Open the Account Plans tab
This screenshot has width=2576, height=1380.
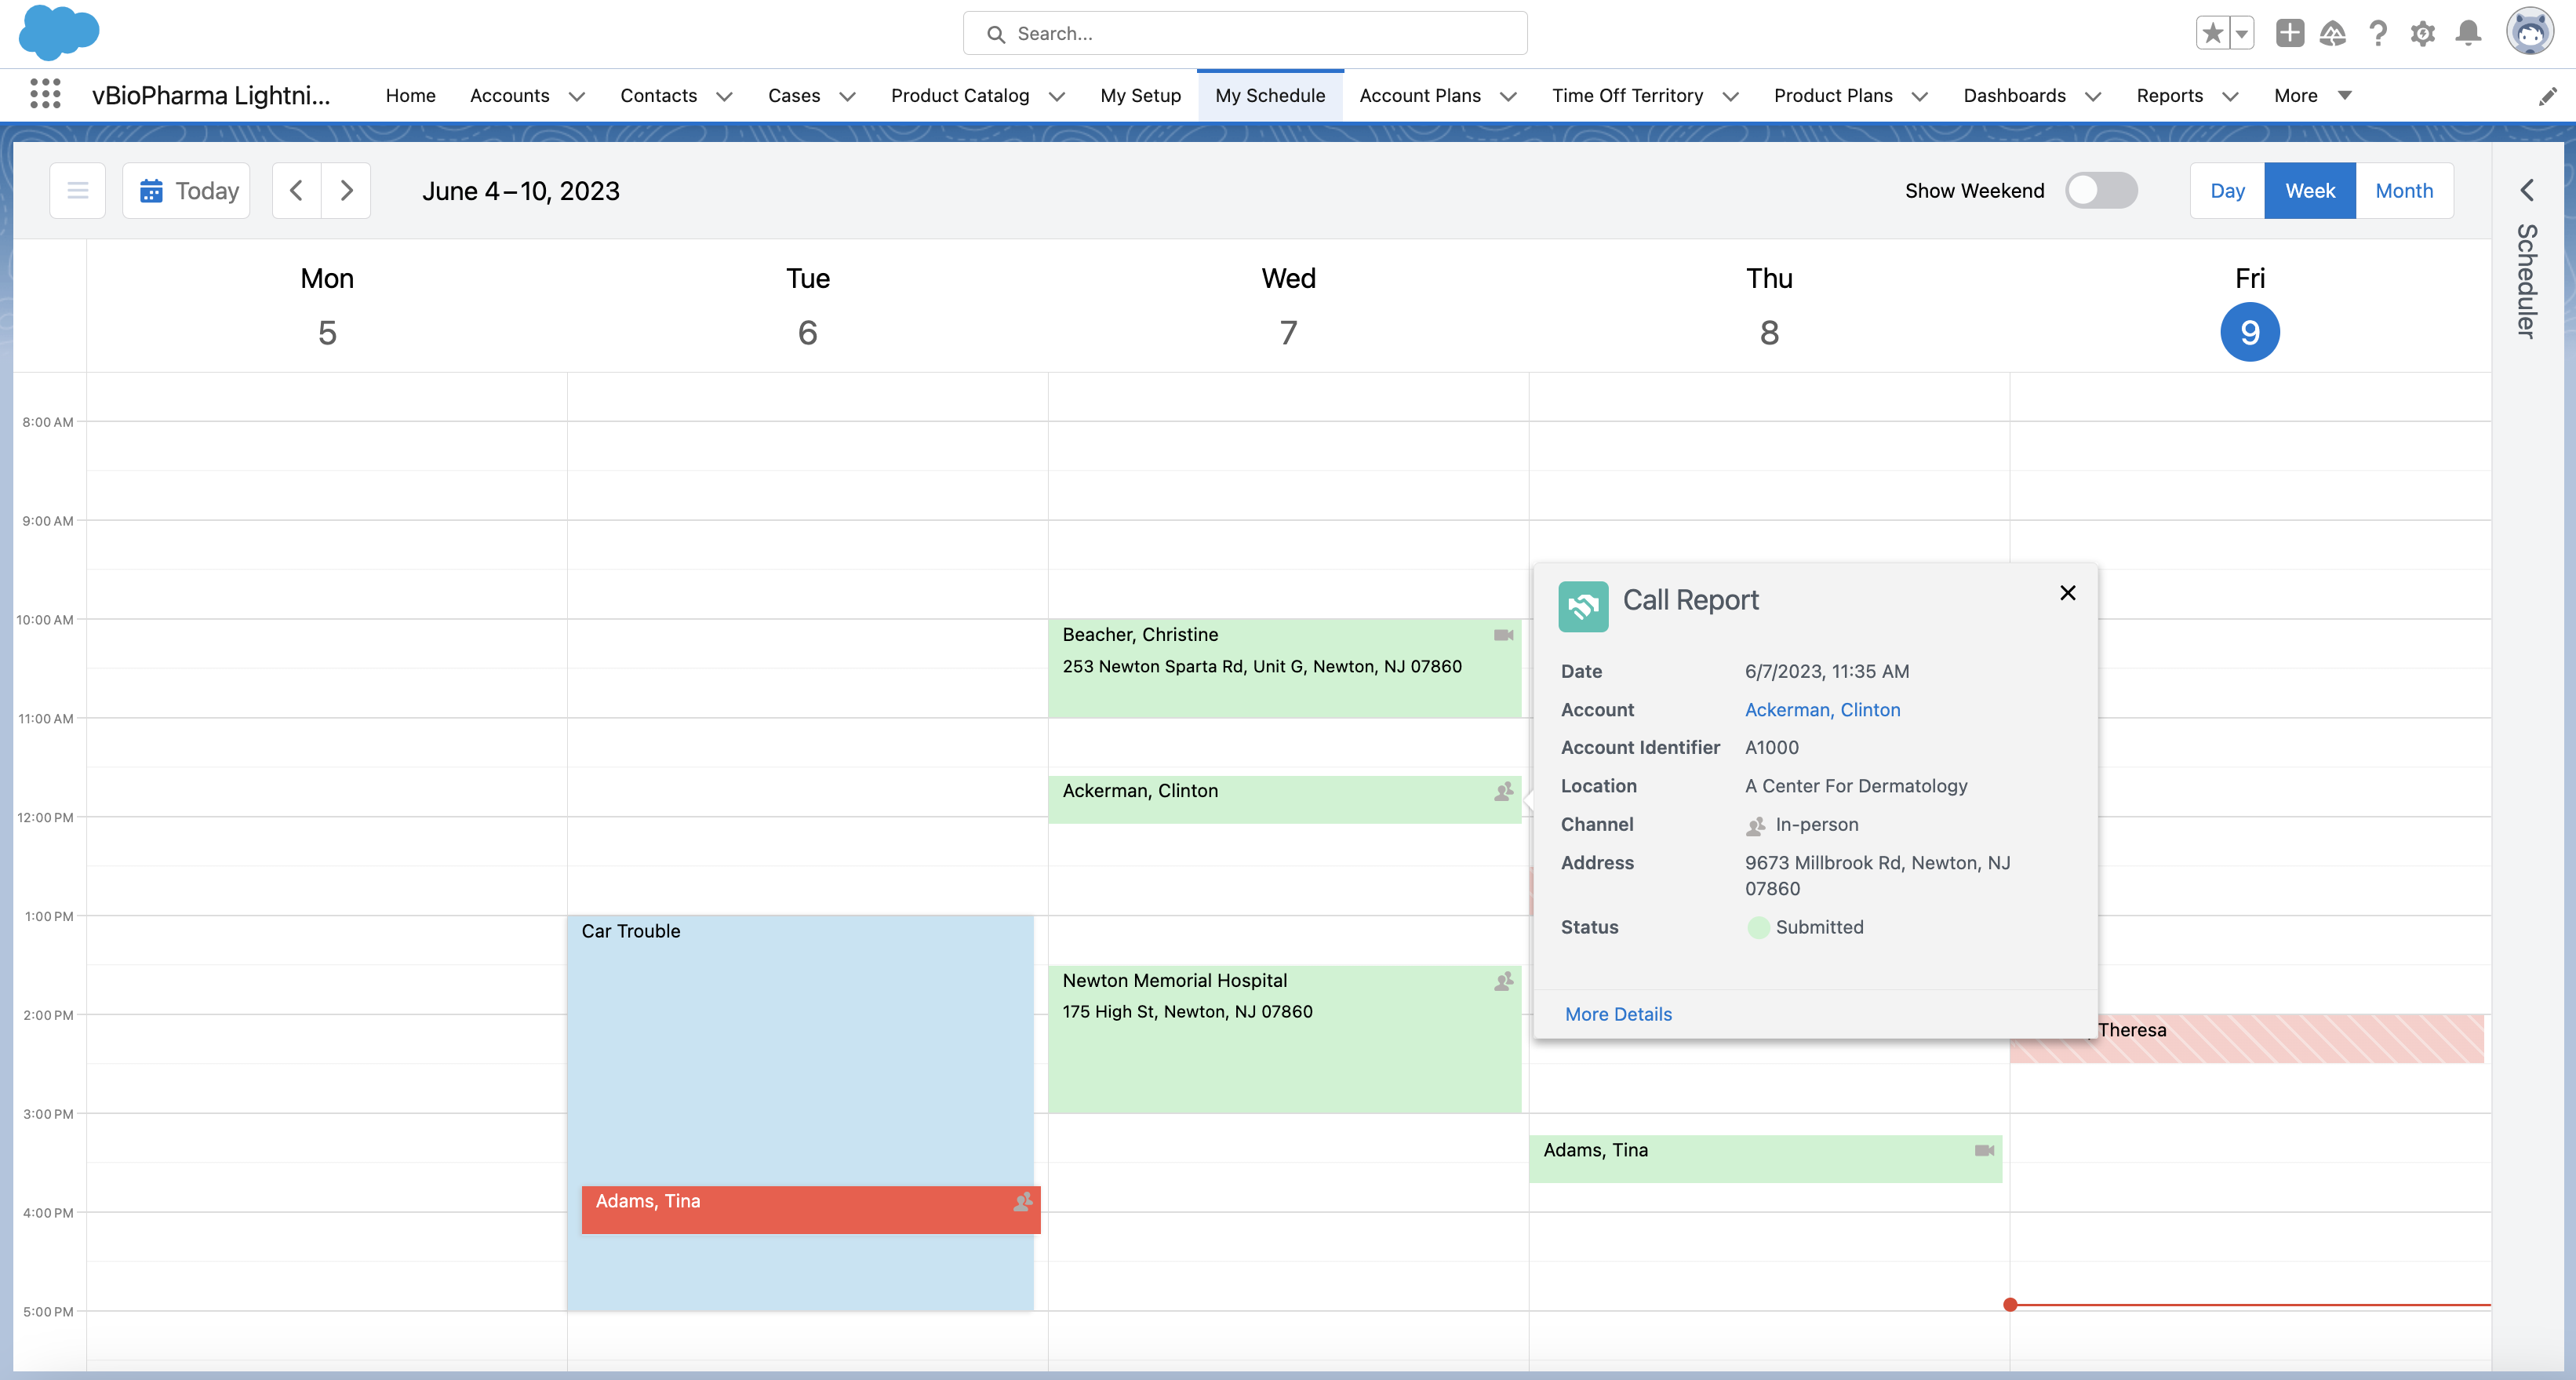[1419, 95]
